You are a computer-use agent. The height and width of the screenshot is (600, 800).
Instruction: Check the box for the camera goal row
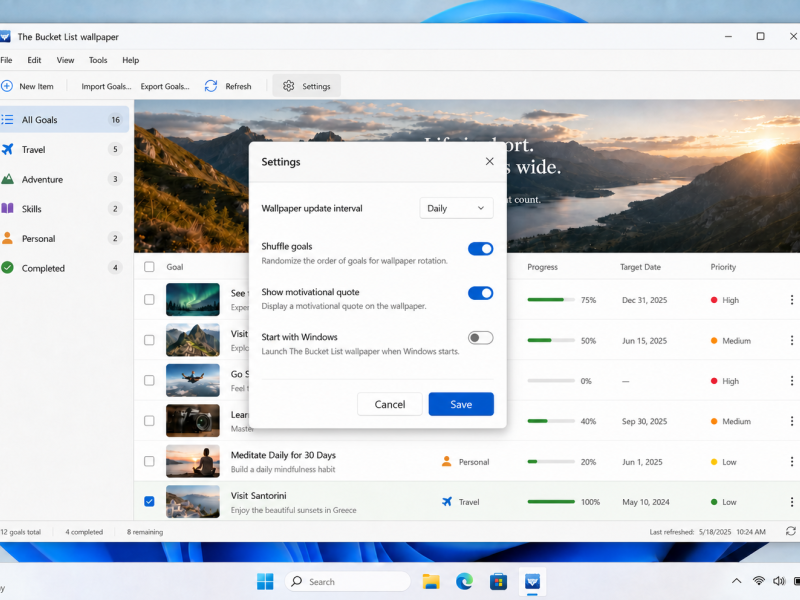149,420
